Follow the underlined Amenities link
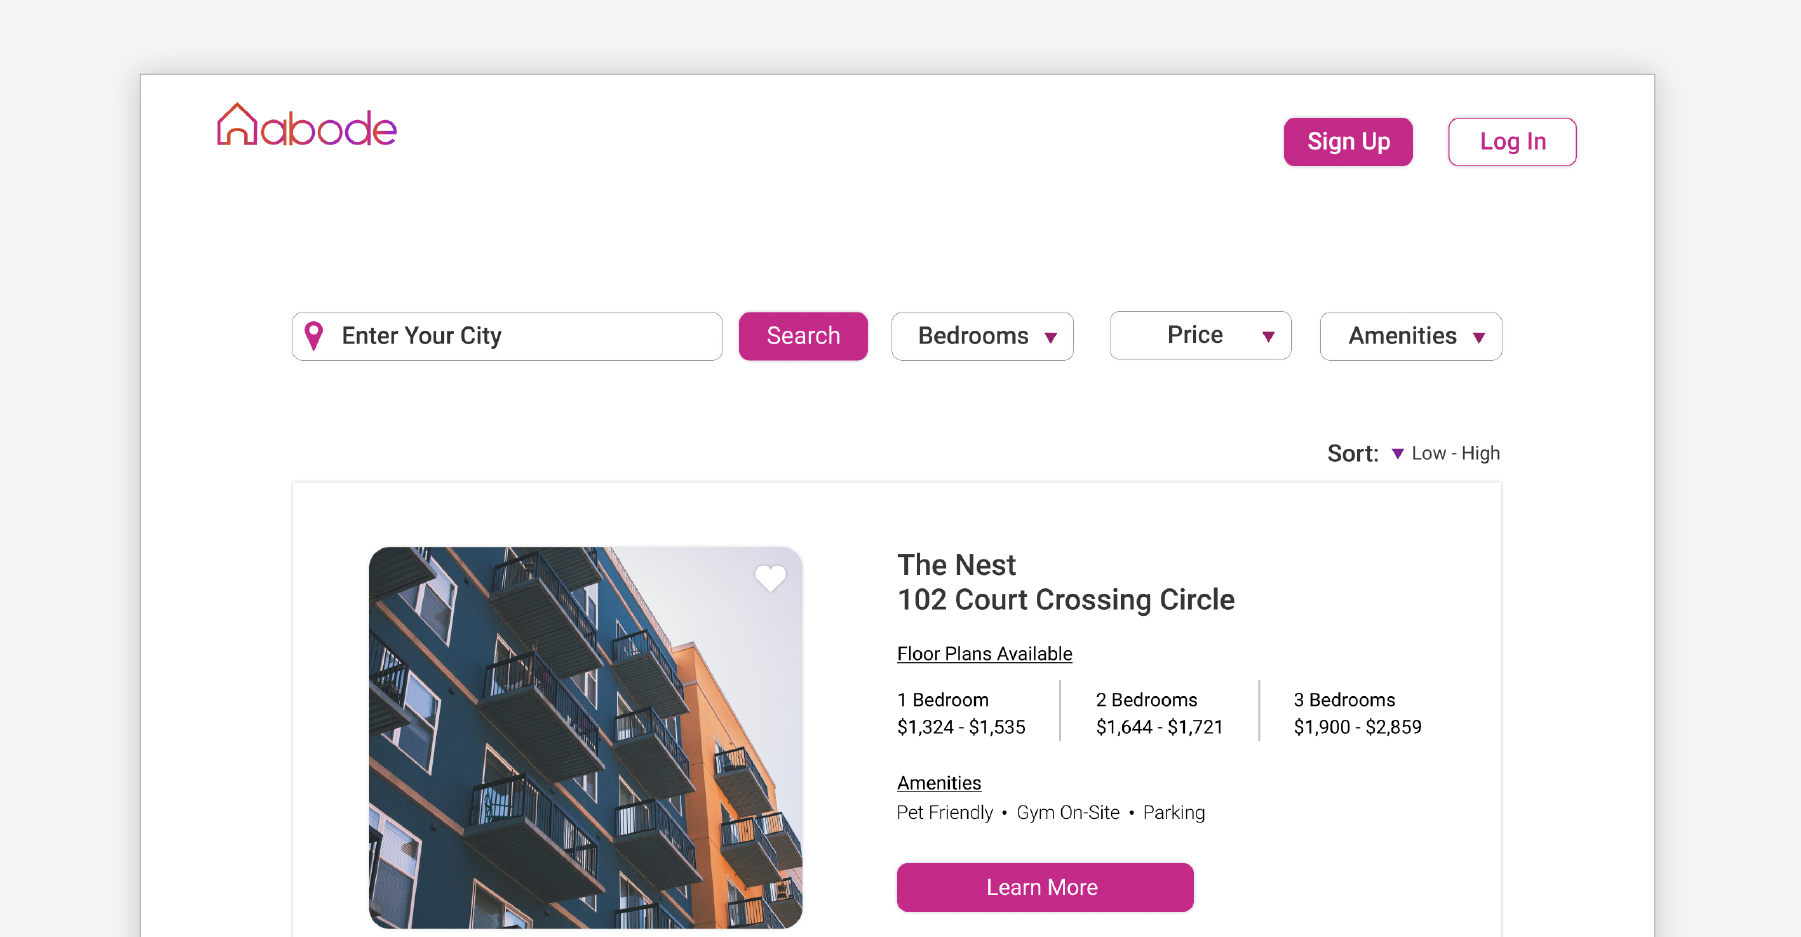This screenshot has height=937, width=1801. 939,783
